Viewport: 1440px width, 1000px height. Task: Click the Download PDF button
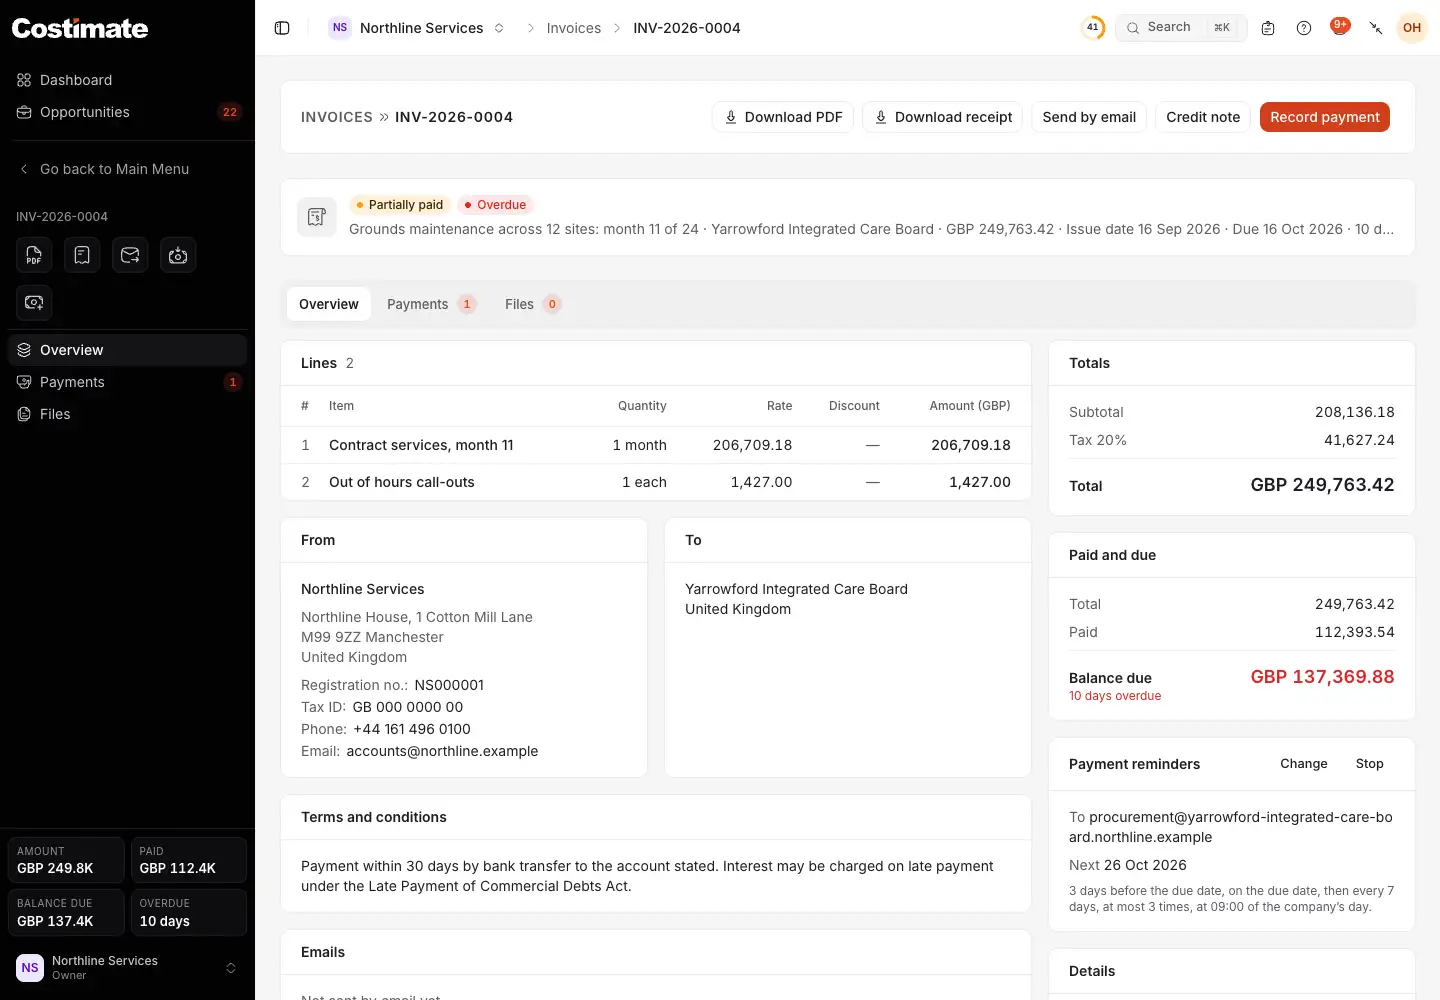(x=783, y=117)
